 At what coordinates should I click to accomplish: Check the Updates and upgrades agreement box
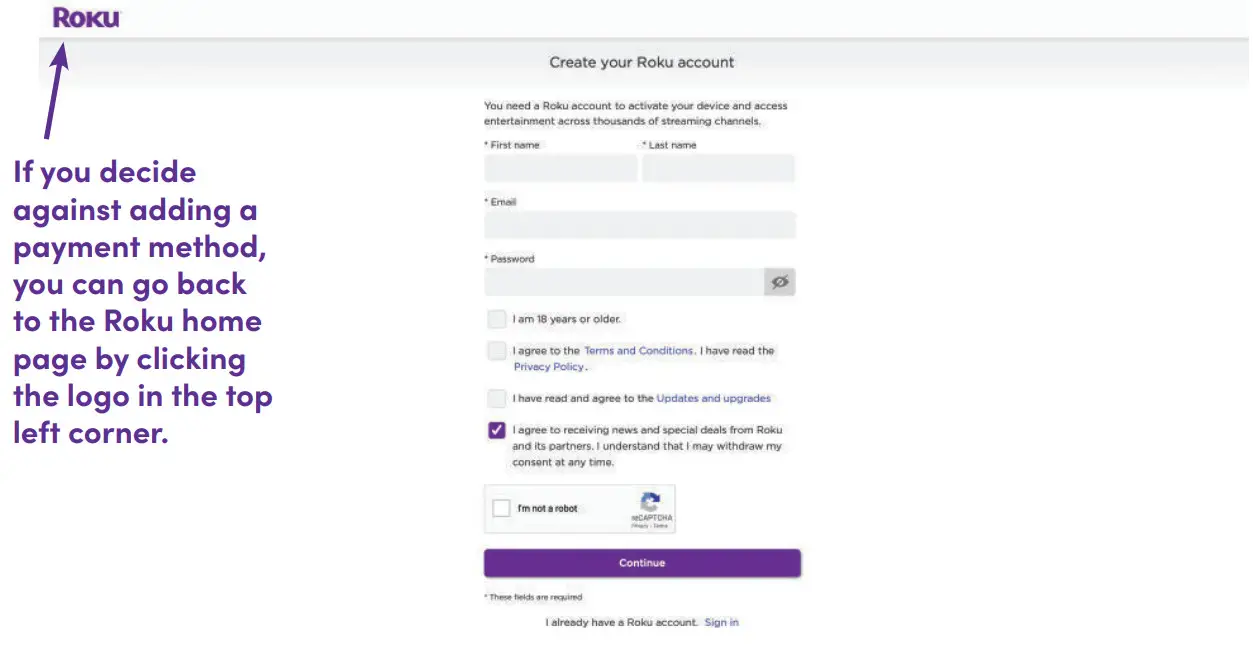497,398
